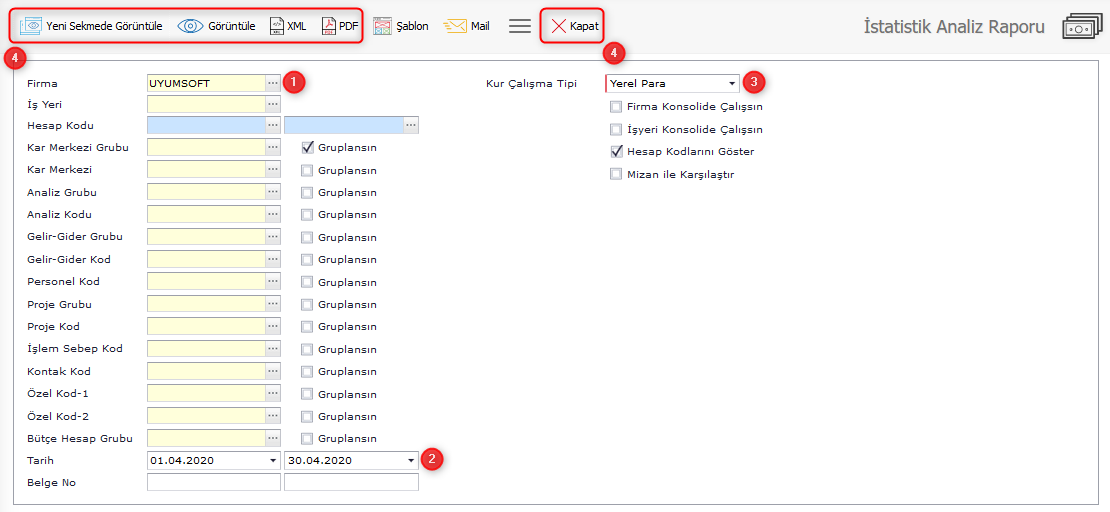Viewport: 1110px width, 512px height.
Task: Send report via Mail icon
Action: point(455,26)
